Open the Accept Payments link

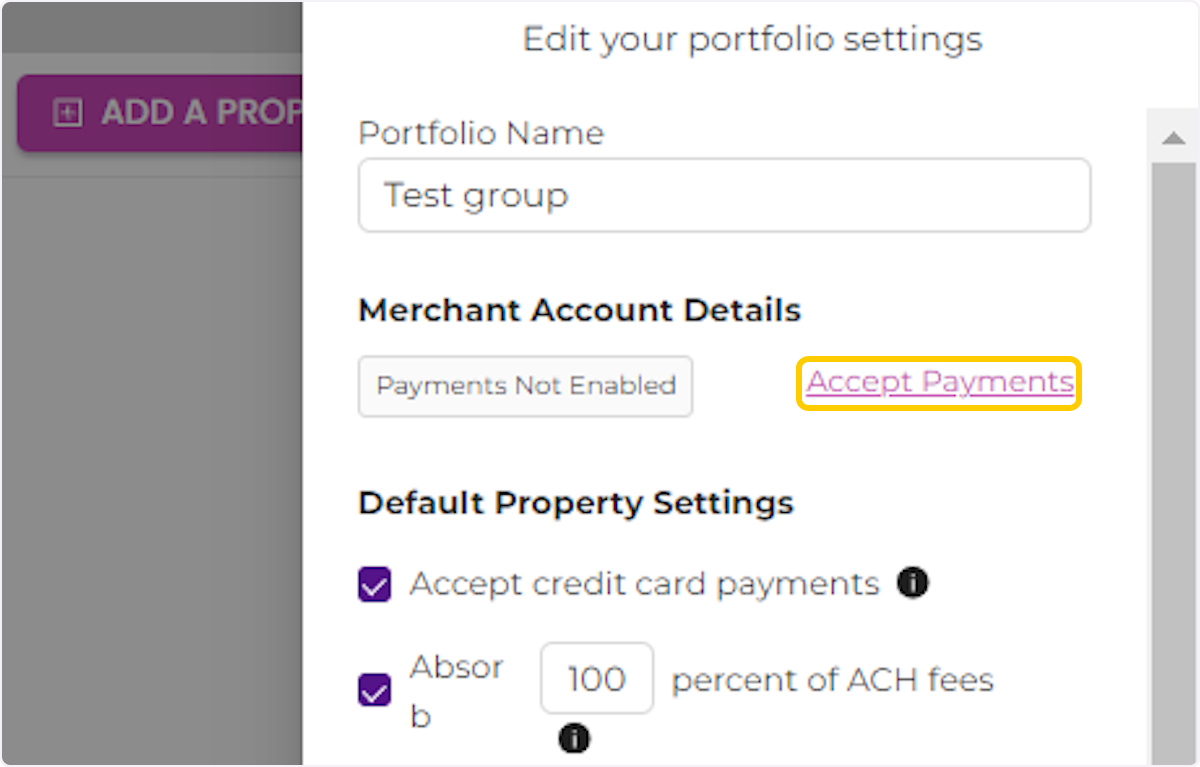[938, 382]
